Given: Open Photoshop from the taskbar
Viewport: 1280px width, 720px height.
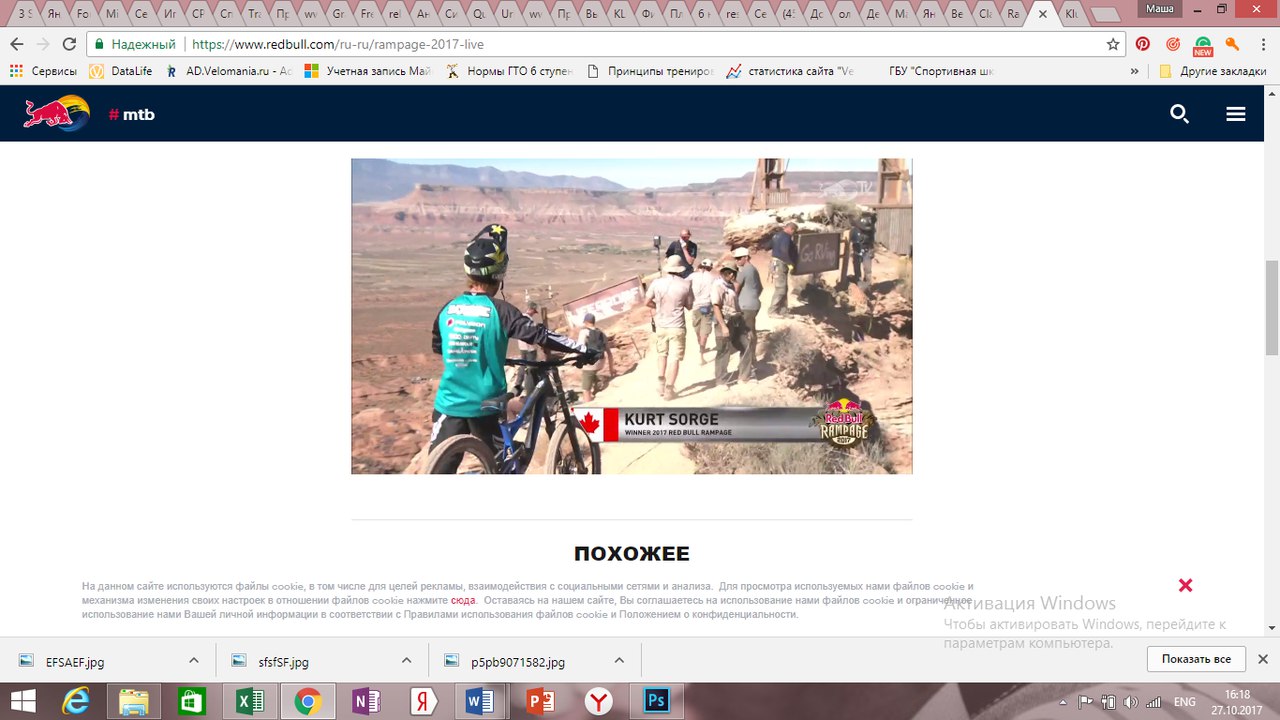Looking at the screenshot, I should tap(656, 701).
